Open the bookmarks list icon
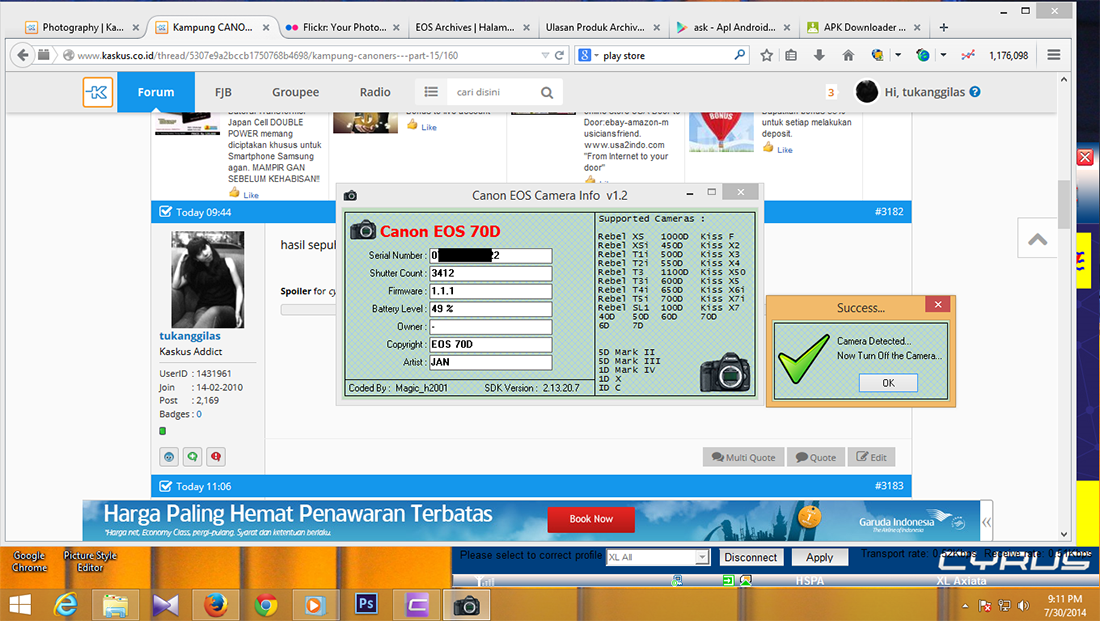 [791, 55]
